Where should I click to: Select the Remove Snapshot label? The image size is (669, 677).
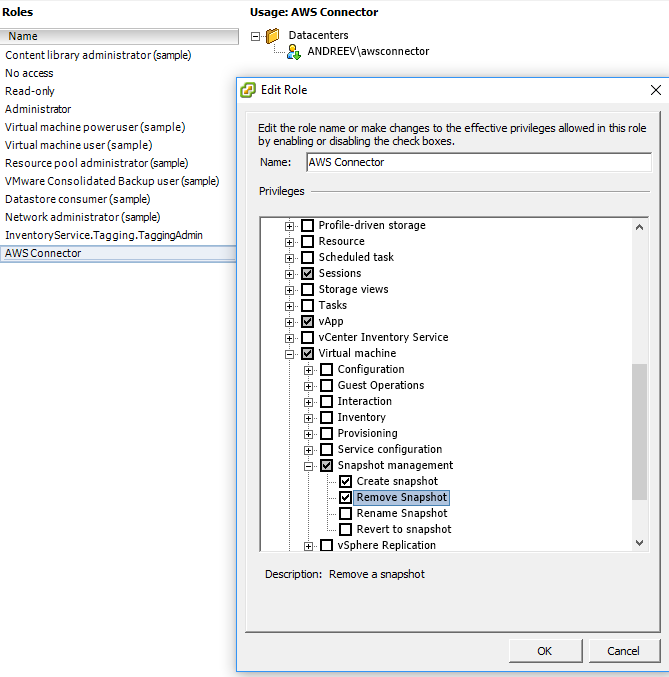click(402, 497)
